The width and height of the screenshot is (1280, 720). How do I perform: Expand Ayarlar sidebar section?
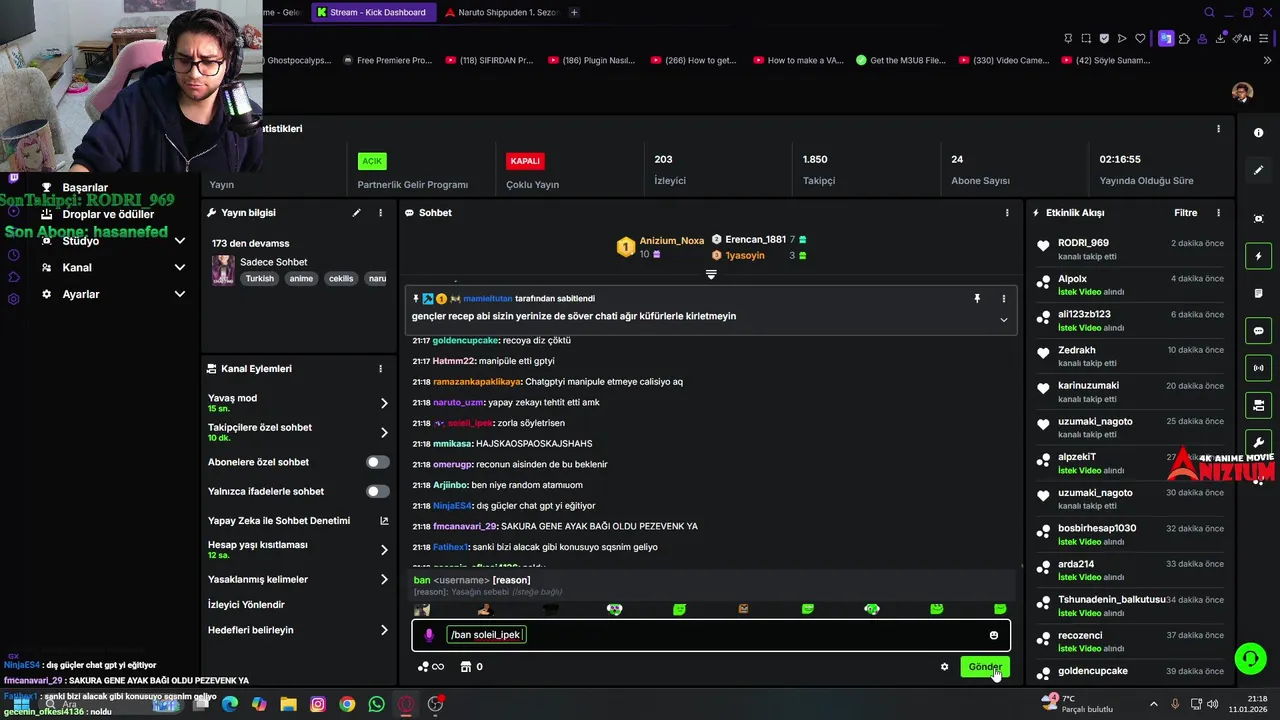coord(180,294)
